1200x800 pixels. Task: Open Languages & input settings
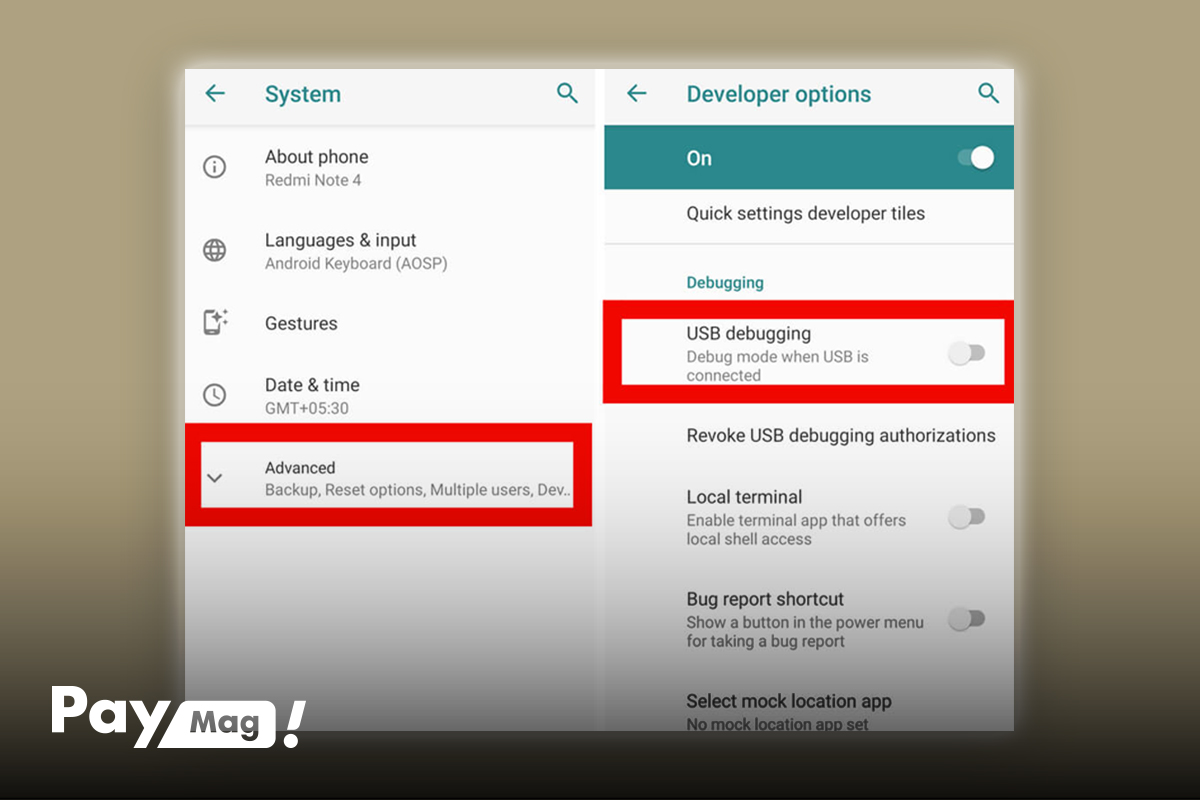coord(390,251)
